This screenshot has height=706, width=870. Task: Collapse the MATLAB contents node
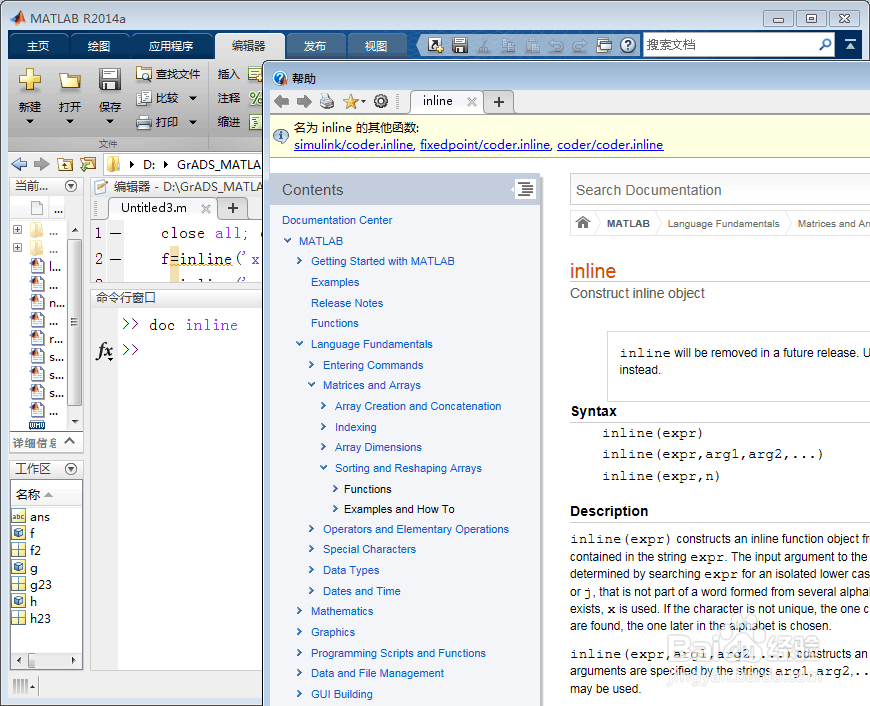pos(287,240)
